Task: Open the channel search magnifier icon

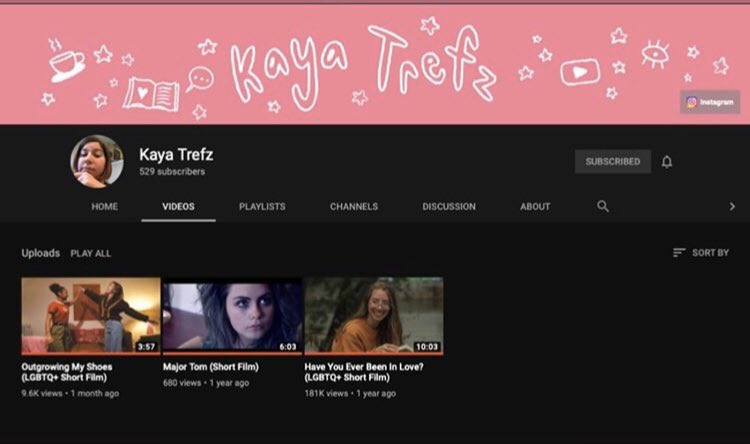Action: point(603,206)
